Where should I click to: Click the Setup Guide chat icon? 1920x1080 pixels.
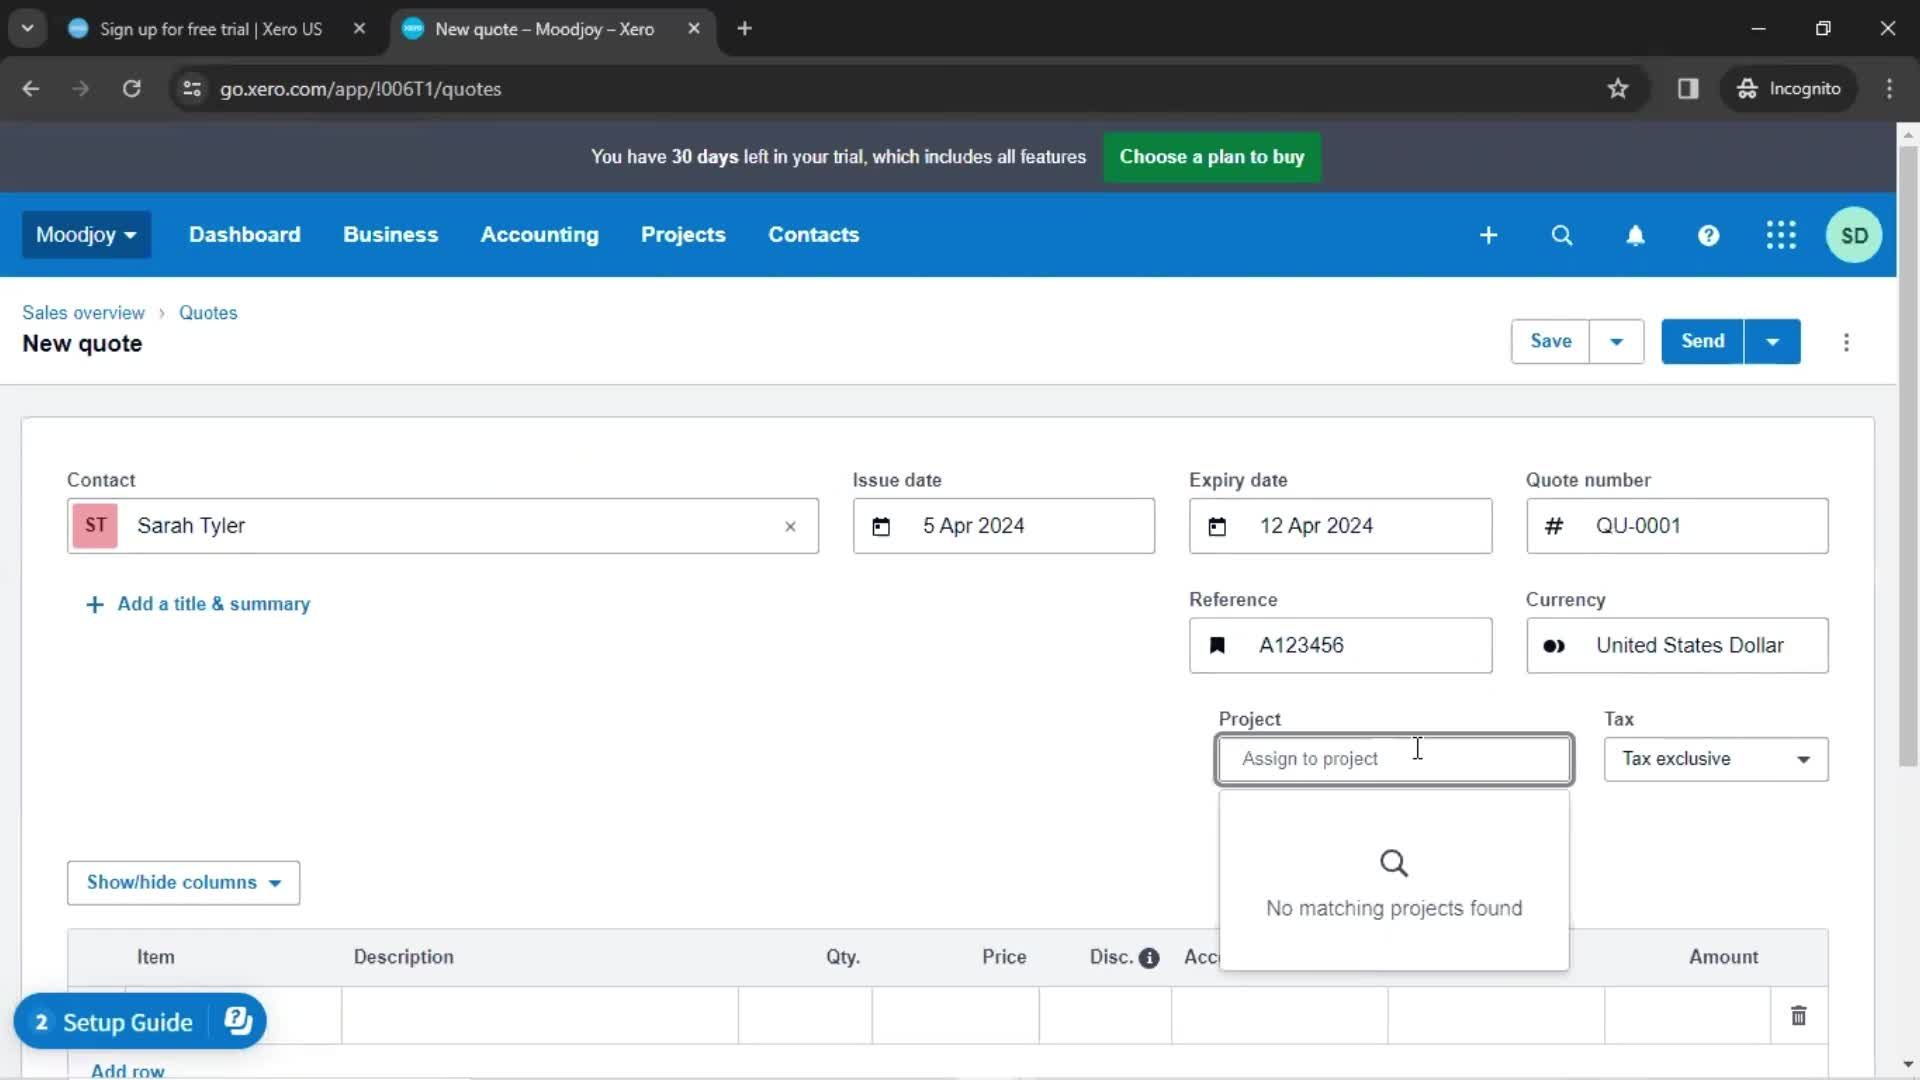pos(238,1021)
